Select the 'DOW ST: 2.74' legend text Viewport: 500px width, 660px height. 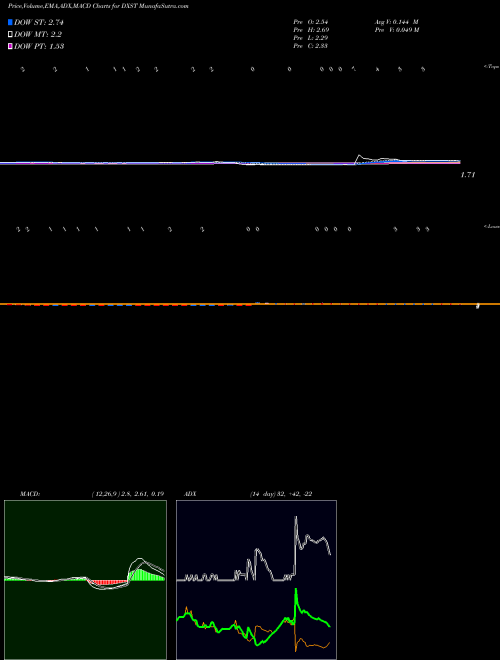point(39,23)
